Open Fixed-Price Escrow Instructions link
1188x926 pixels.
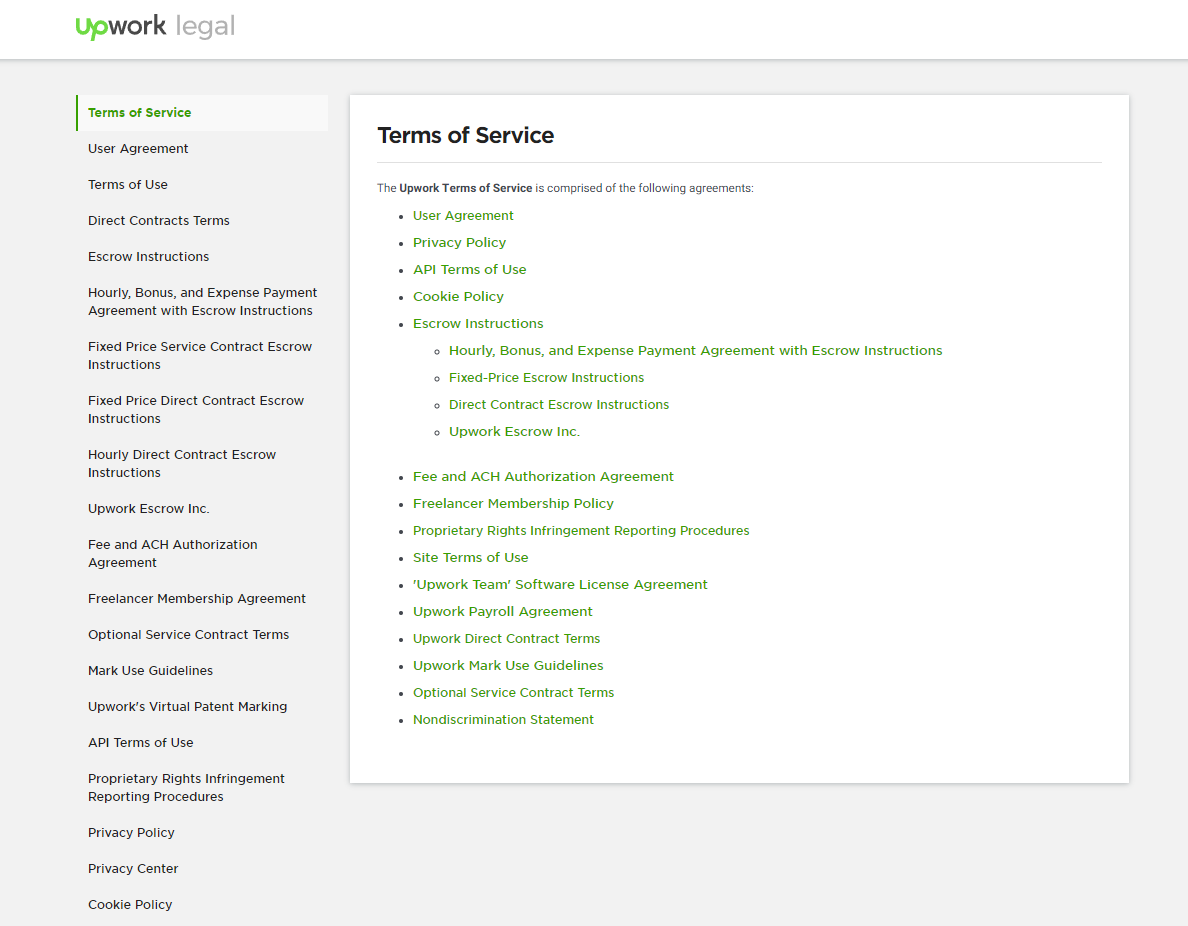point(546,377)
